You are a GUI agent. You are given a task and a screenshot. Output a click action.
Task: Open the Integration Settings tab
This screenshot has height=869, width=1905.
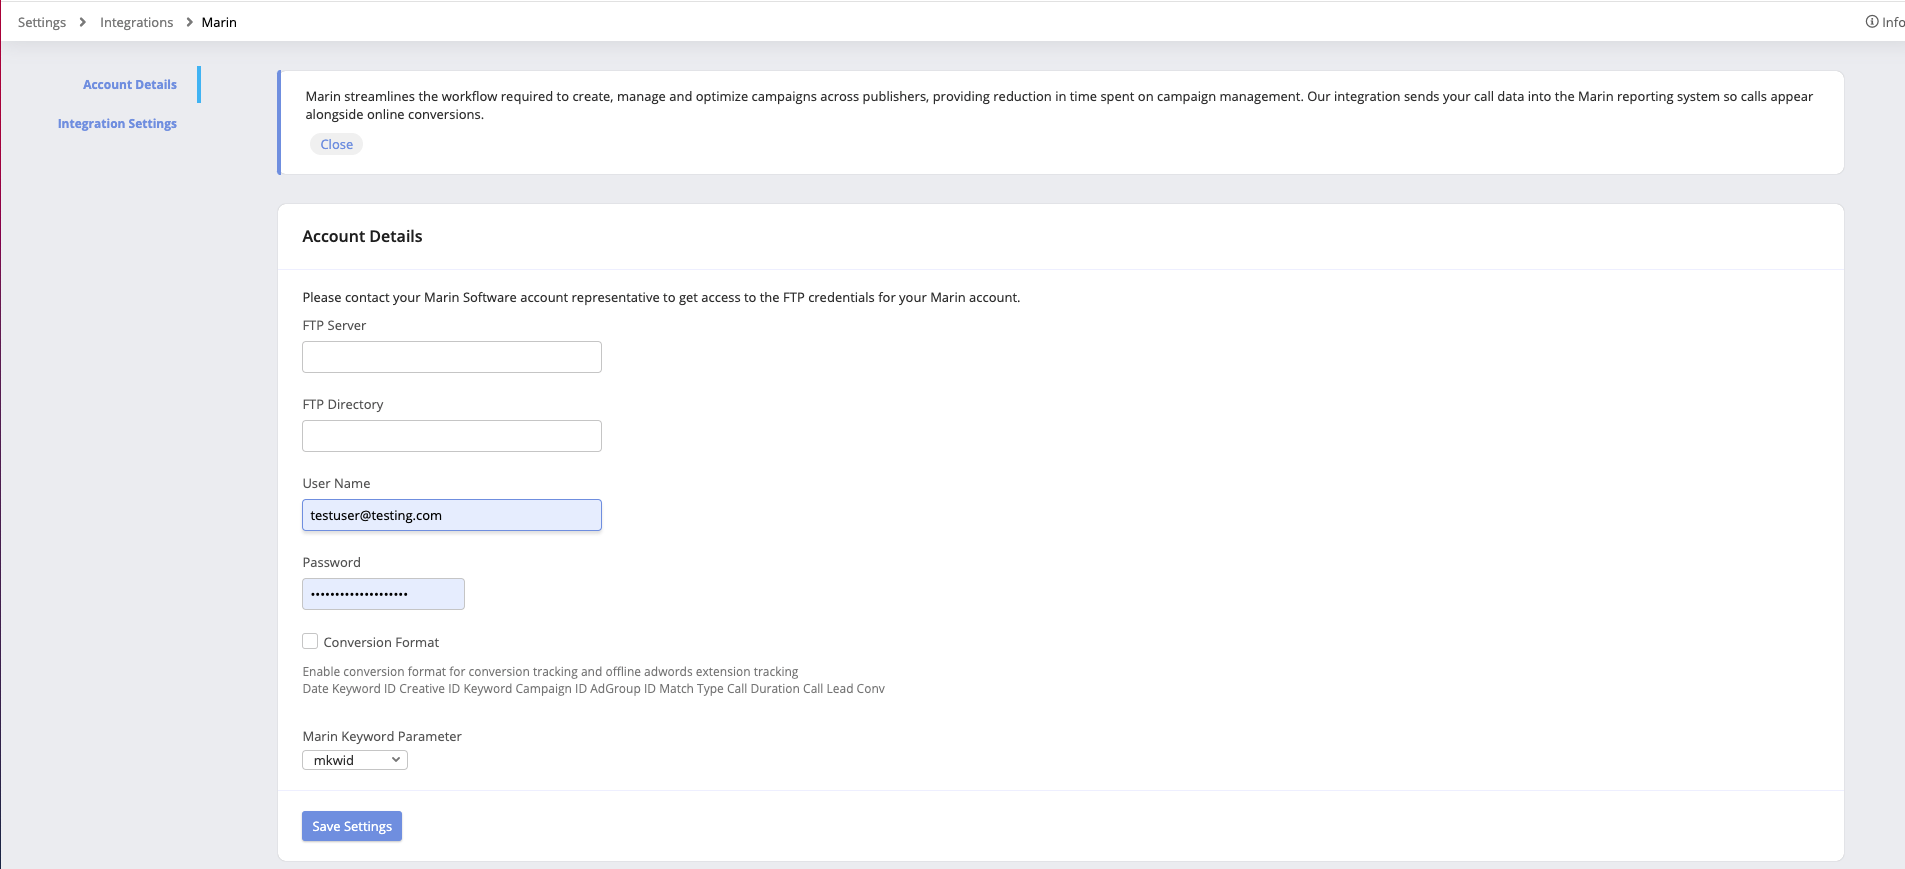click(x=117, y=124)
